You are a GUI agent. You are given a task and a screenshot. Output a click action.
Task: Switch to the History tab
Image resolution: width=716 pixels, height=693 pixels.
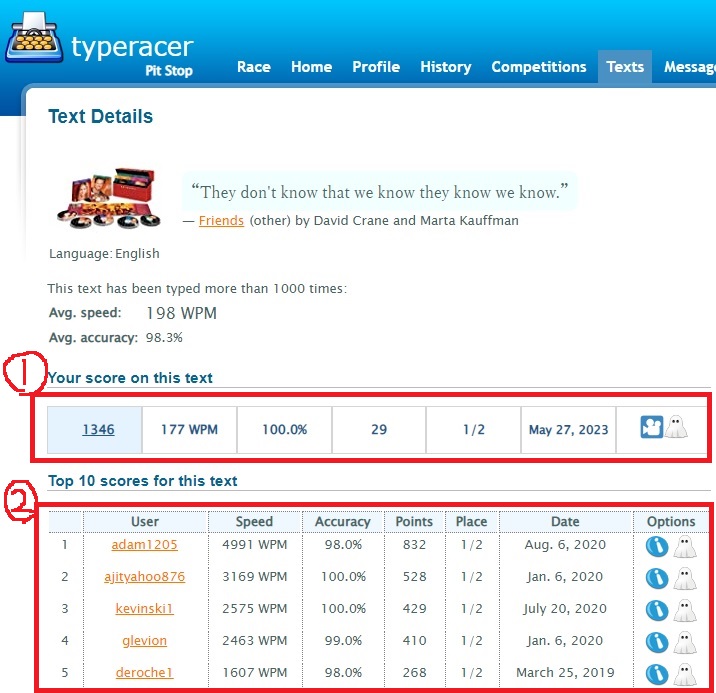[446, 67]
